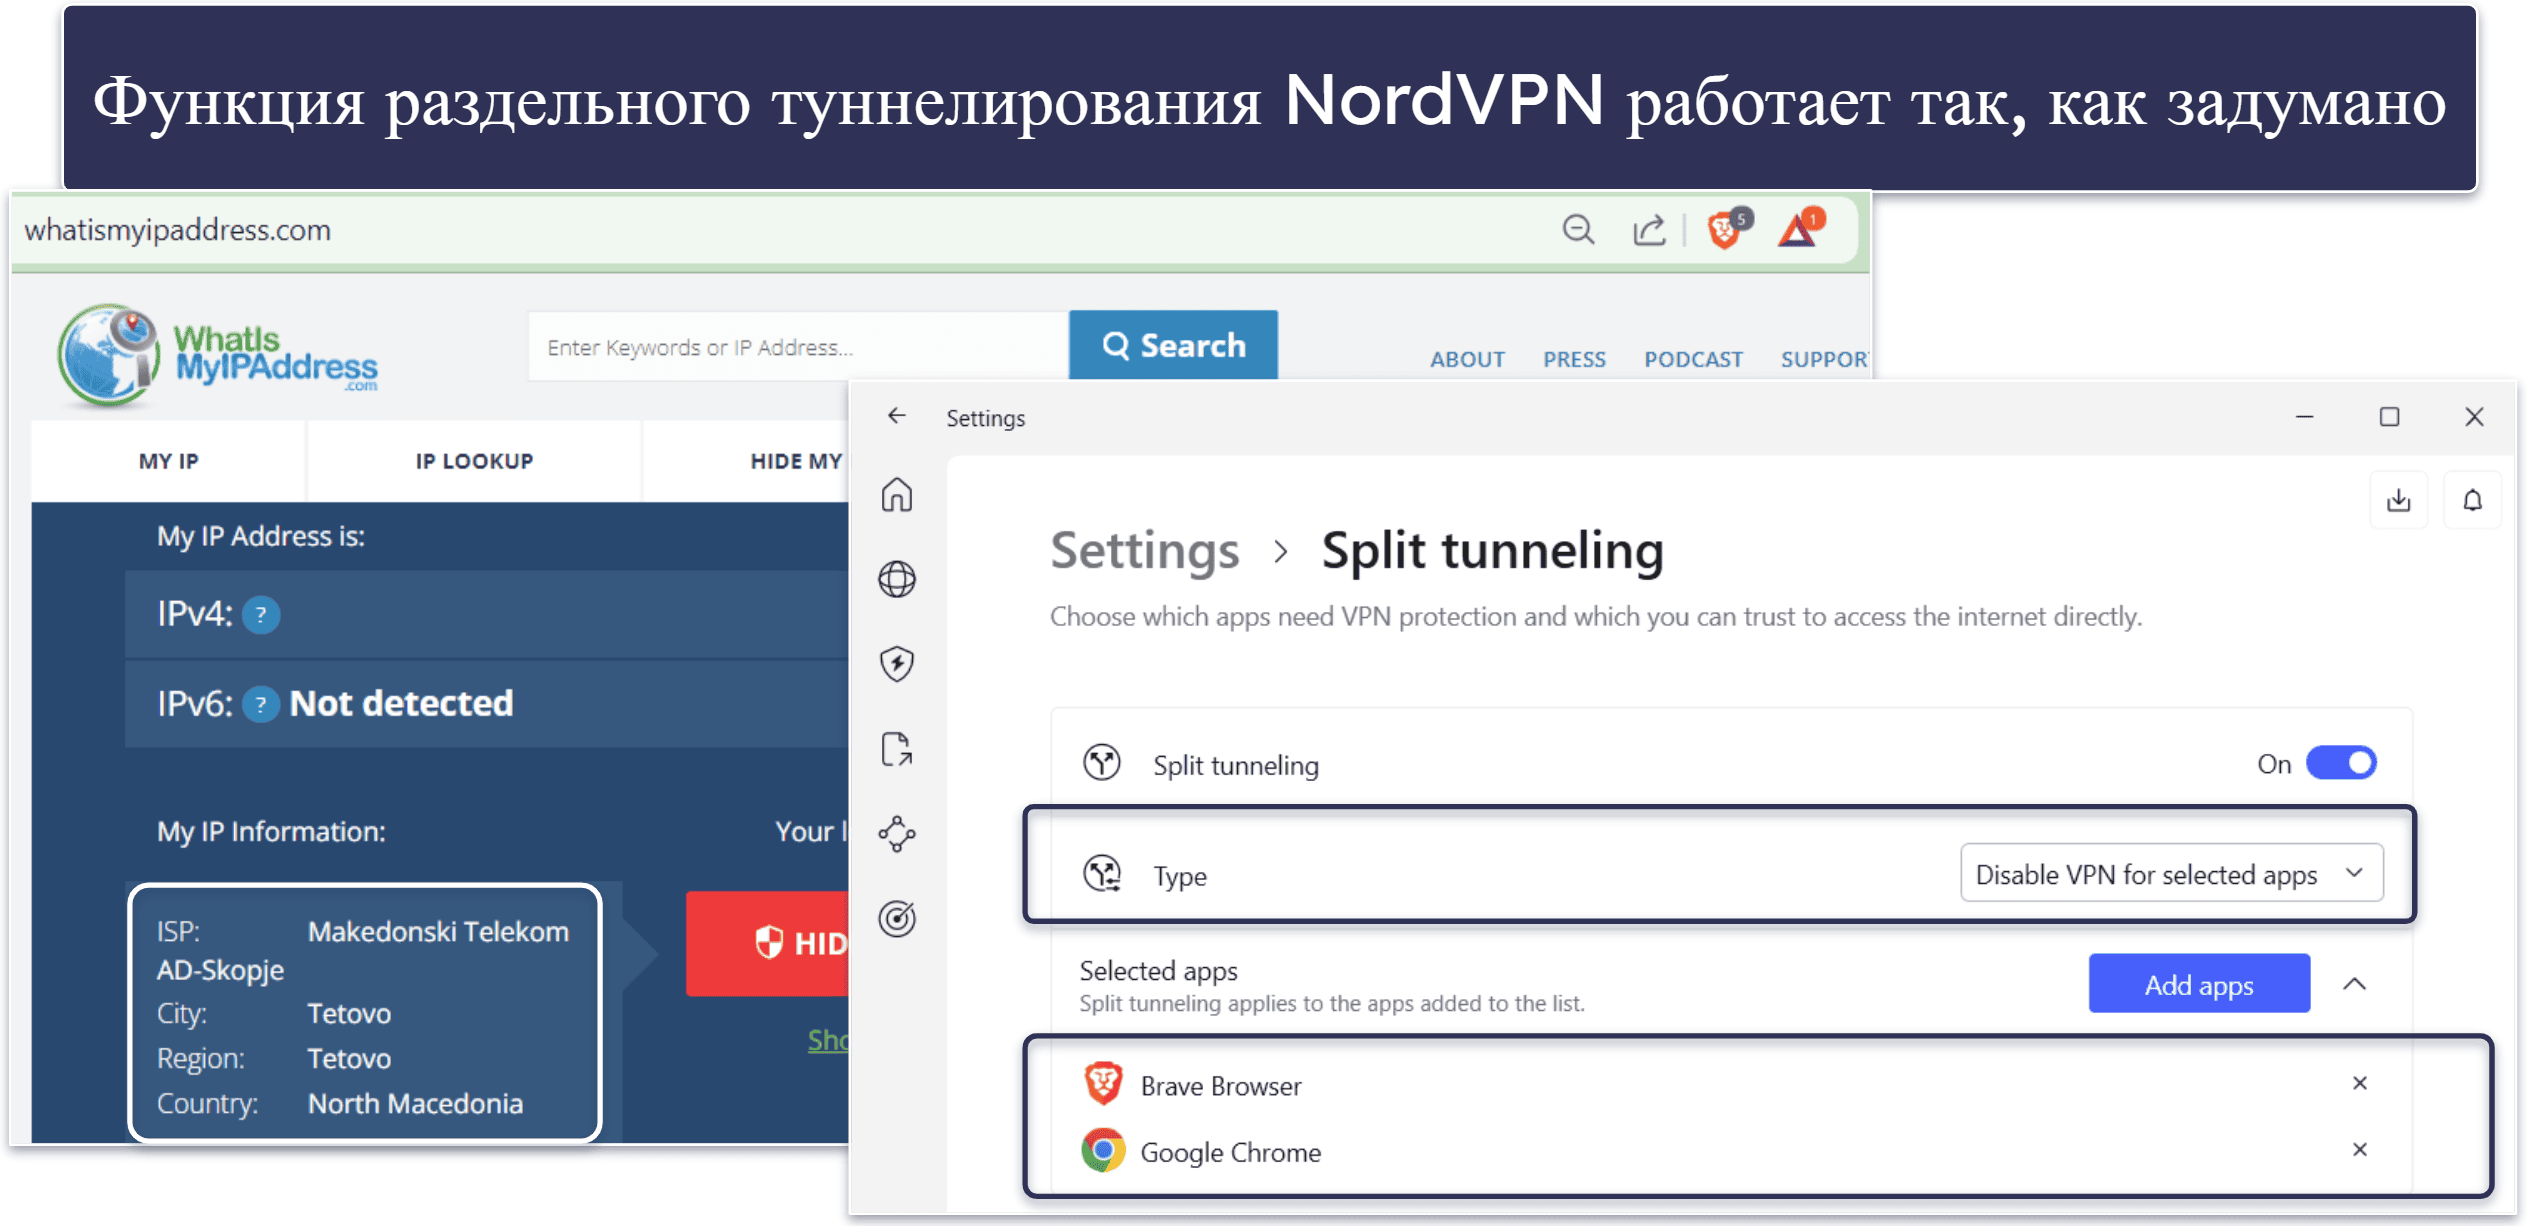Click the WhatIsMyIPAddress logo
The height and width of the screenshot is (1226, 2527).
[218, 356]
